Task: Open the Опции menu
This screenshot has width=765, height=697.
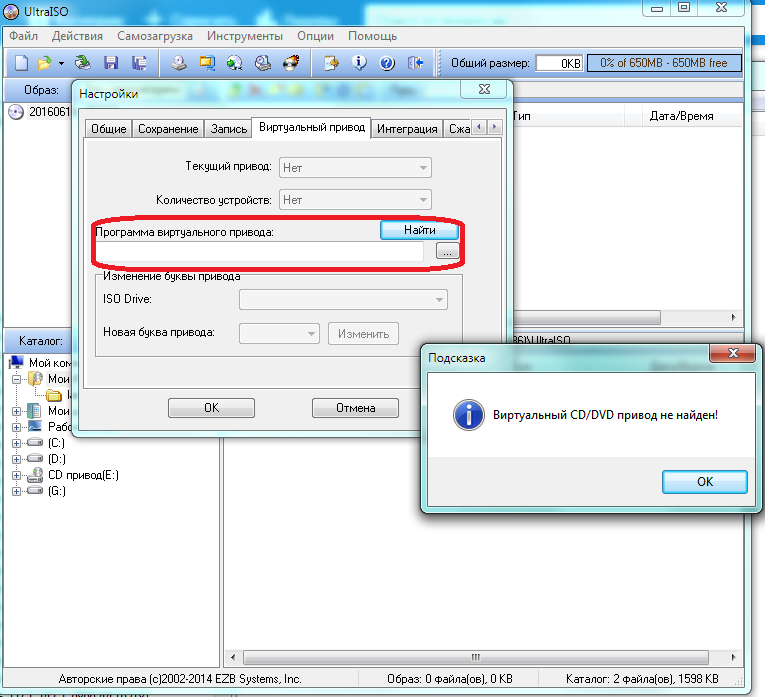Action: pos(315,36)
